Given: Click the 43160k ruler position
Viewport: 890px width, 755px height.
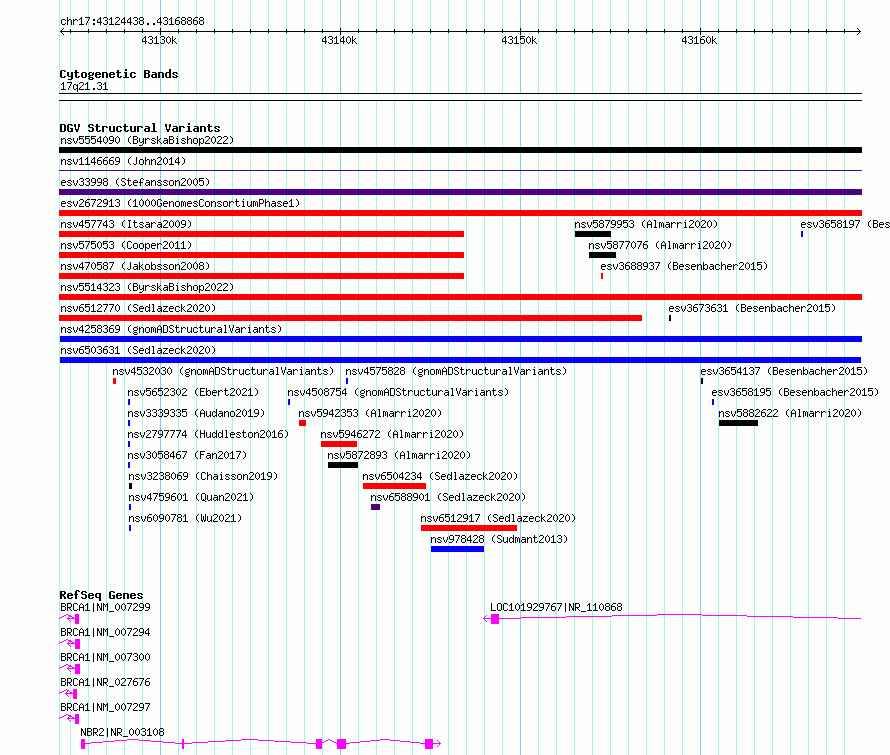Looking at the screenshot, I should (x=699, y=40).
